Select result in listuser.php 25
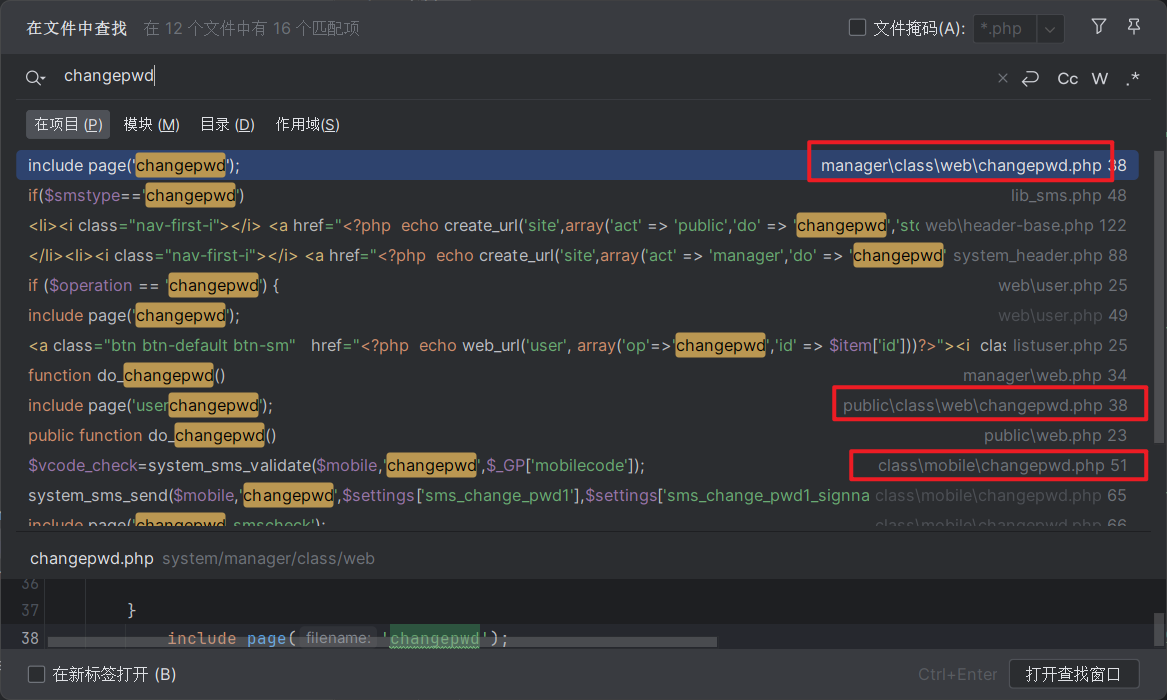 coord(578,345)
